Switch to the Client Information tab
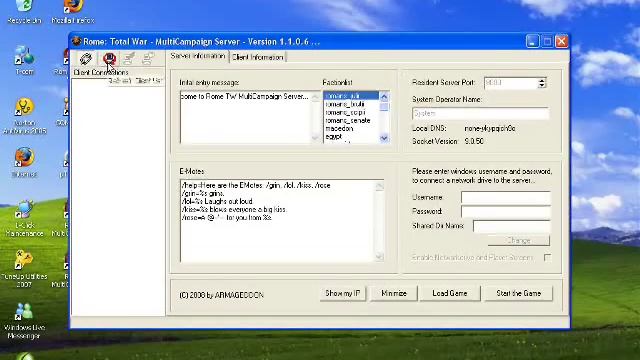This screenshot has height=360, width=640. (258, 57)
